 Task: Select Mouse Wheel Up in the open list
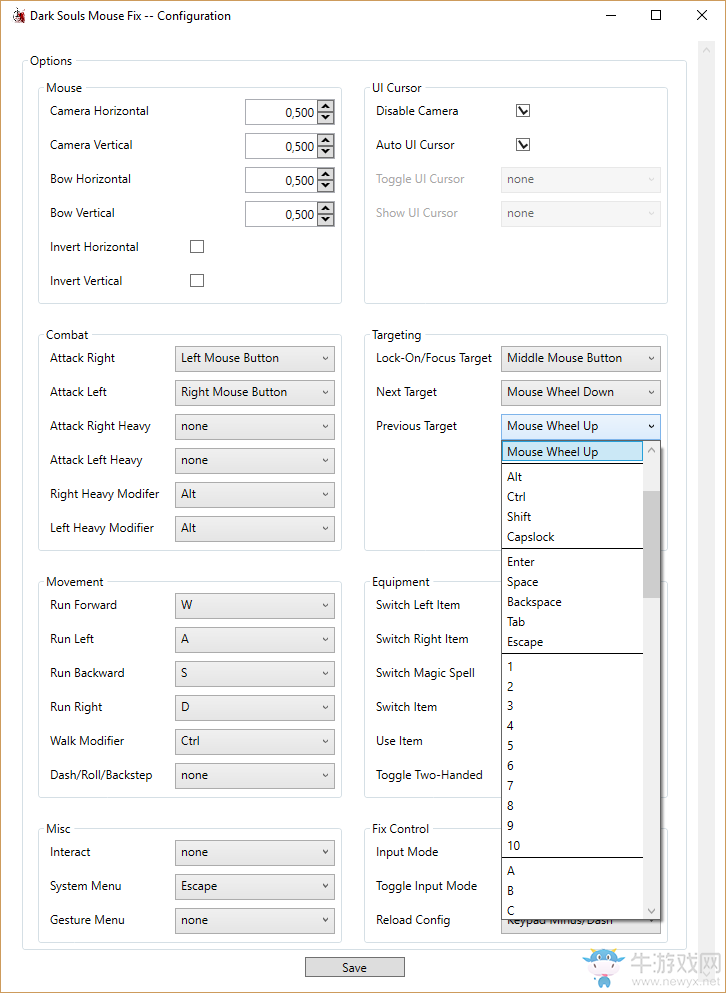coord(573,452)
